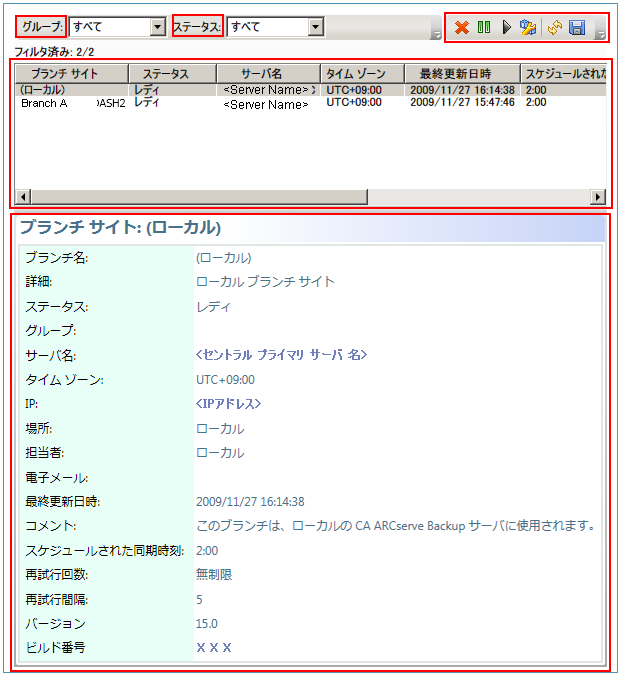The width and height of the screenshot is (622, 679).
Task: Open toolbar options chevron beside the save icon
Action: 600,35
